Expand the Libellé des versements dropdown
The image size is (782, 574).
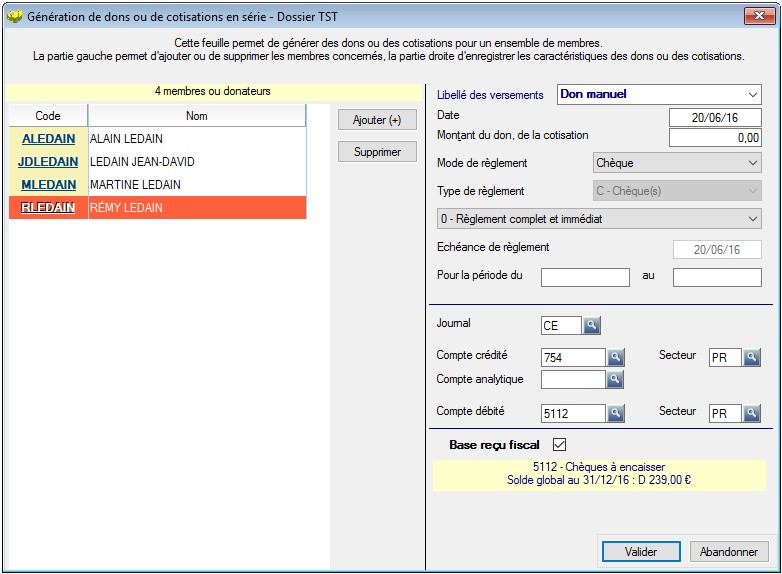pos(753,95)
